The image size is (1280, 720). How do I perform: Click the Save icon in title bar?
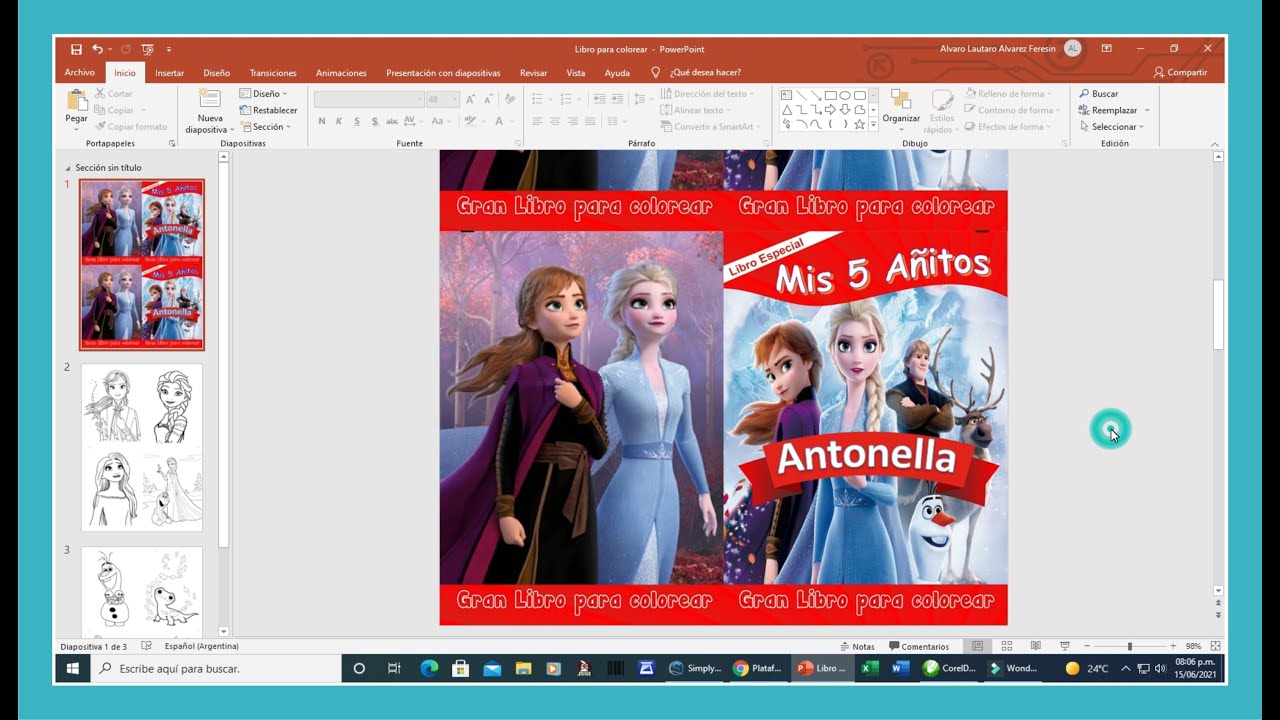click(x=76, y=49)
